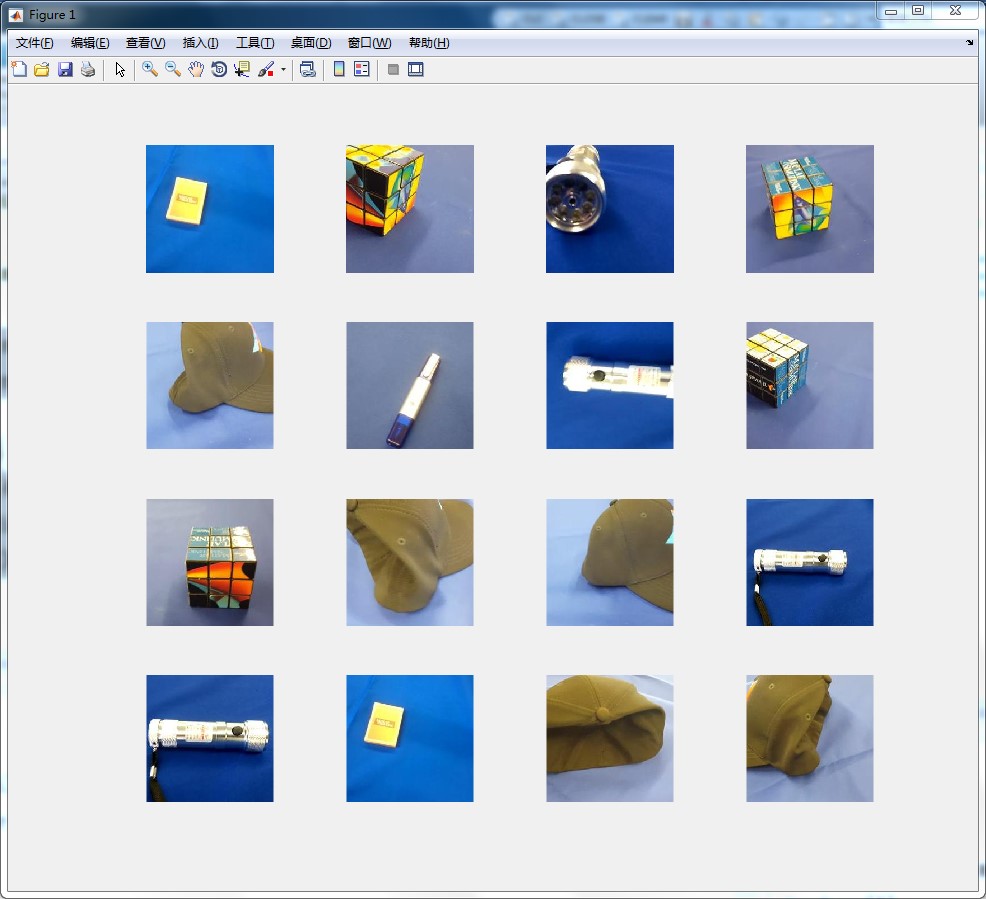986x899 pixels.
Task: Maximize the Figure 1 window
Action: coord(918,11)
